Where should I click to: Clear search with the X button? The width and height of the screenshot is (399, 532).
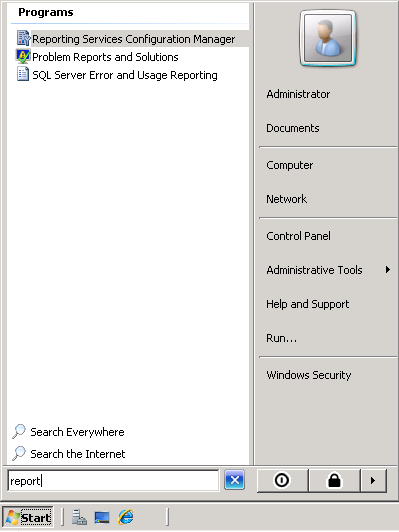[234, 480]
